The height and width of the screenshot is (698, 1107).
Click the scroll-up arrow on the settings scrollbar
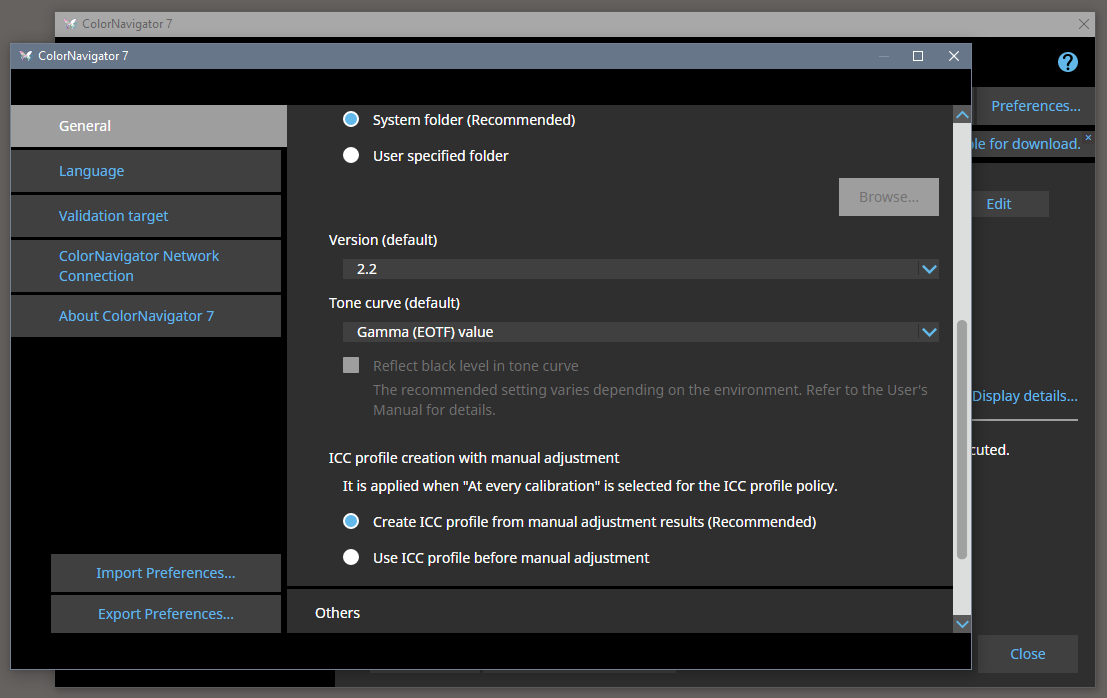click(x=961, y=114)
